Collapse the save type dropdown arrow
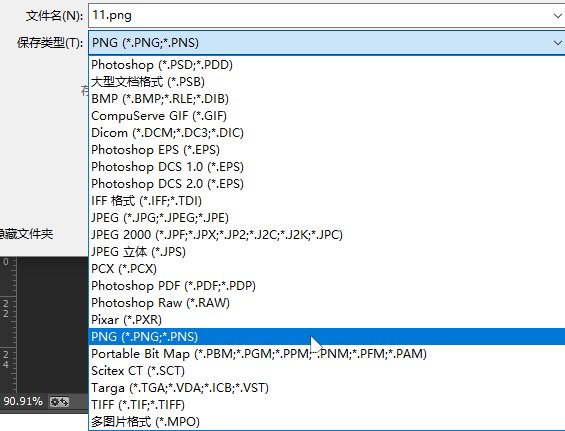Viewport: 565px width, 431px height. 557,43
